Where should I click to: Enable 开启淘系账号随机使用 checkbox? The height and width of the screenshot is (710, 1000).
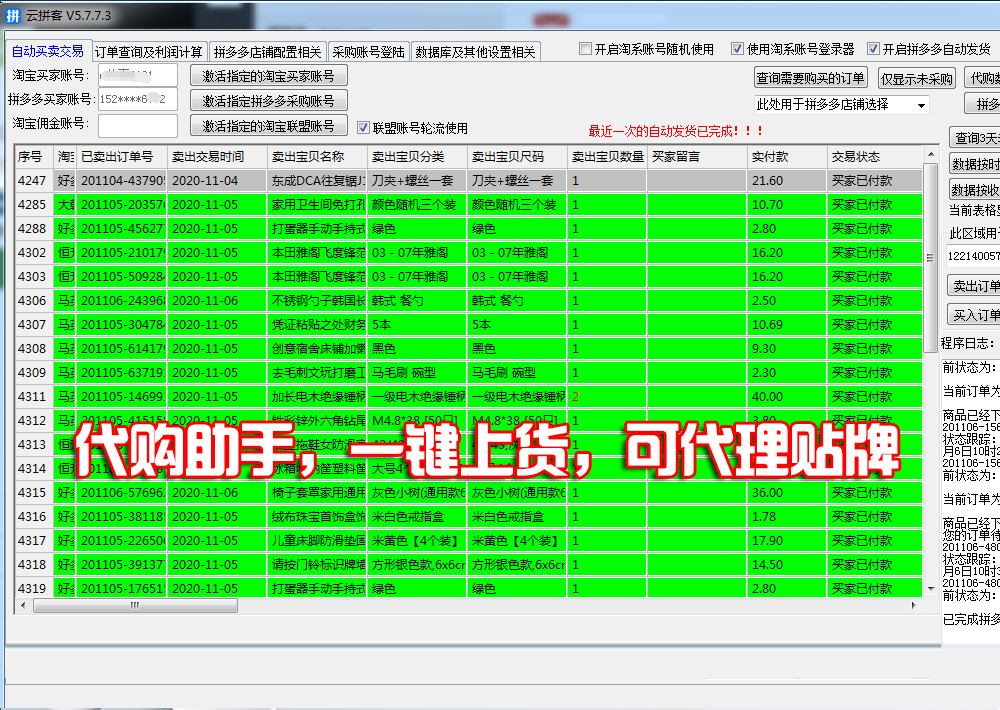point(585,48)
